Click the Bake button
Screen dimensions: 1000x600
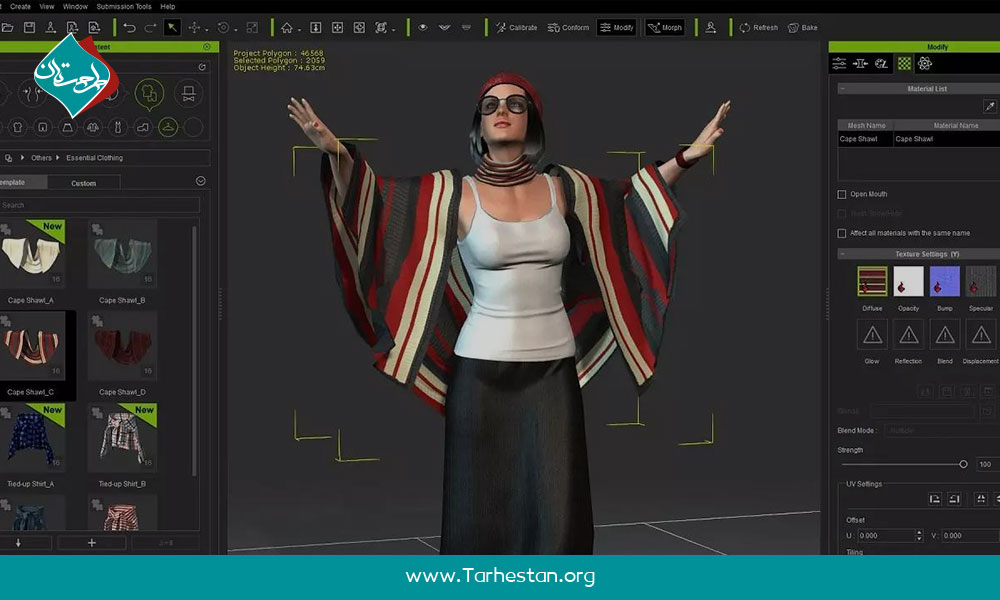803,27
